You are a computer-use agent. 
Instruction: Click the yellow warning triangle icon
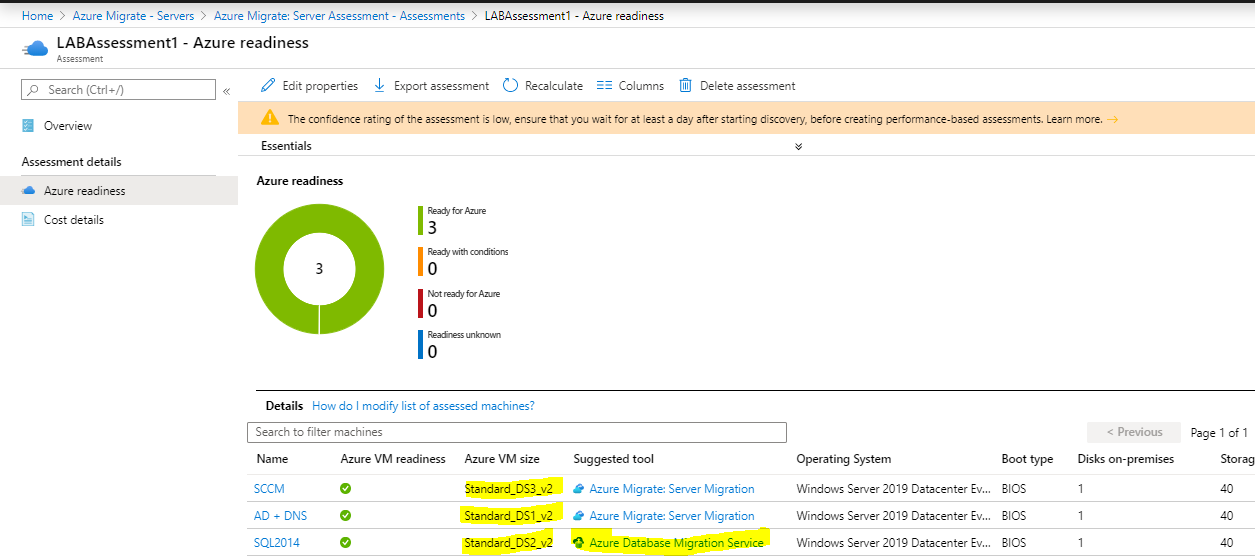pyautogui.click(x=270, y=118)
